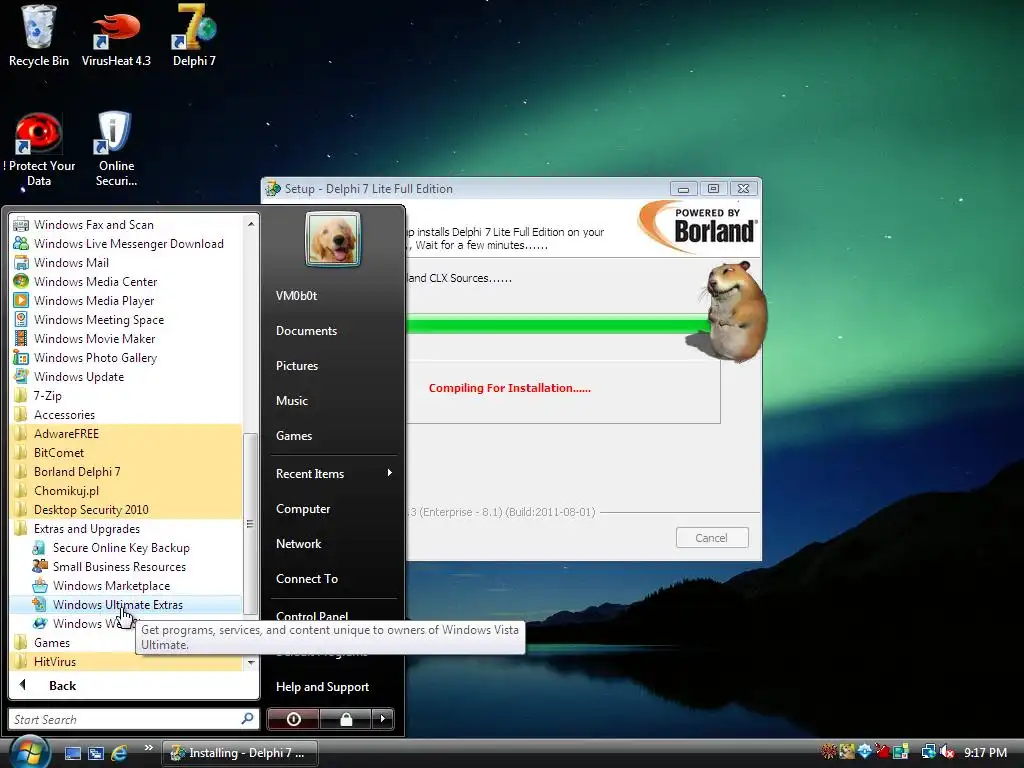The image size is (1024, 768).
Task: Expand the Chomikuj.pl folder
Action: (126, 490)
